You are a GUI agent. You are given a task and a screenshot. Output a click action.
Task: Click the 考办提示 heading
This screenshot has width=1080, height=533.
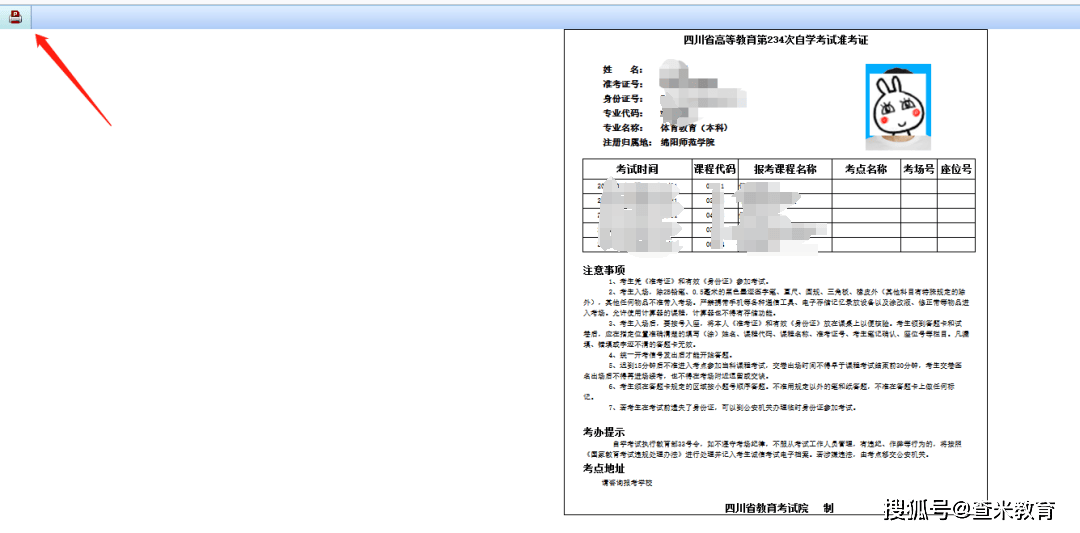point(603,432)
